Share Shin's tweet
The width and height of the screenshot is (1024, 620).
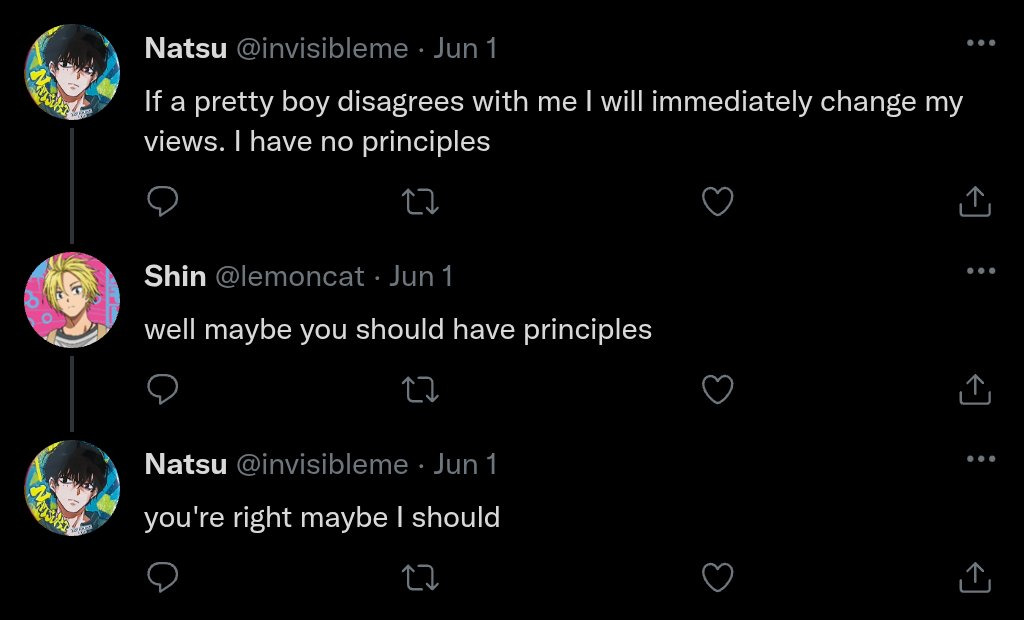tap(974, 389)
